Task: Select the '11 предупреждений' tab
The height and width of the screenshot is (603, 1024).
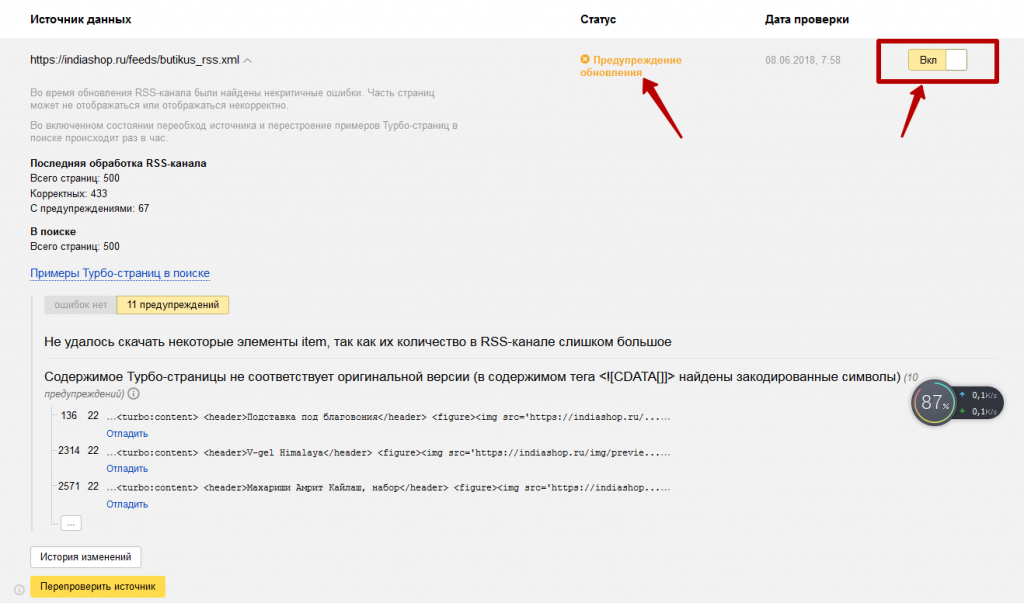Action: pos(173,306)
